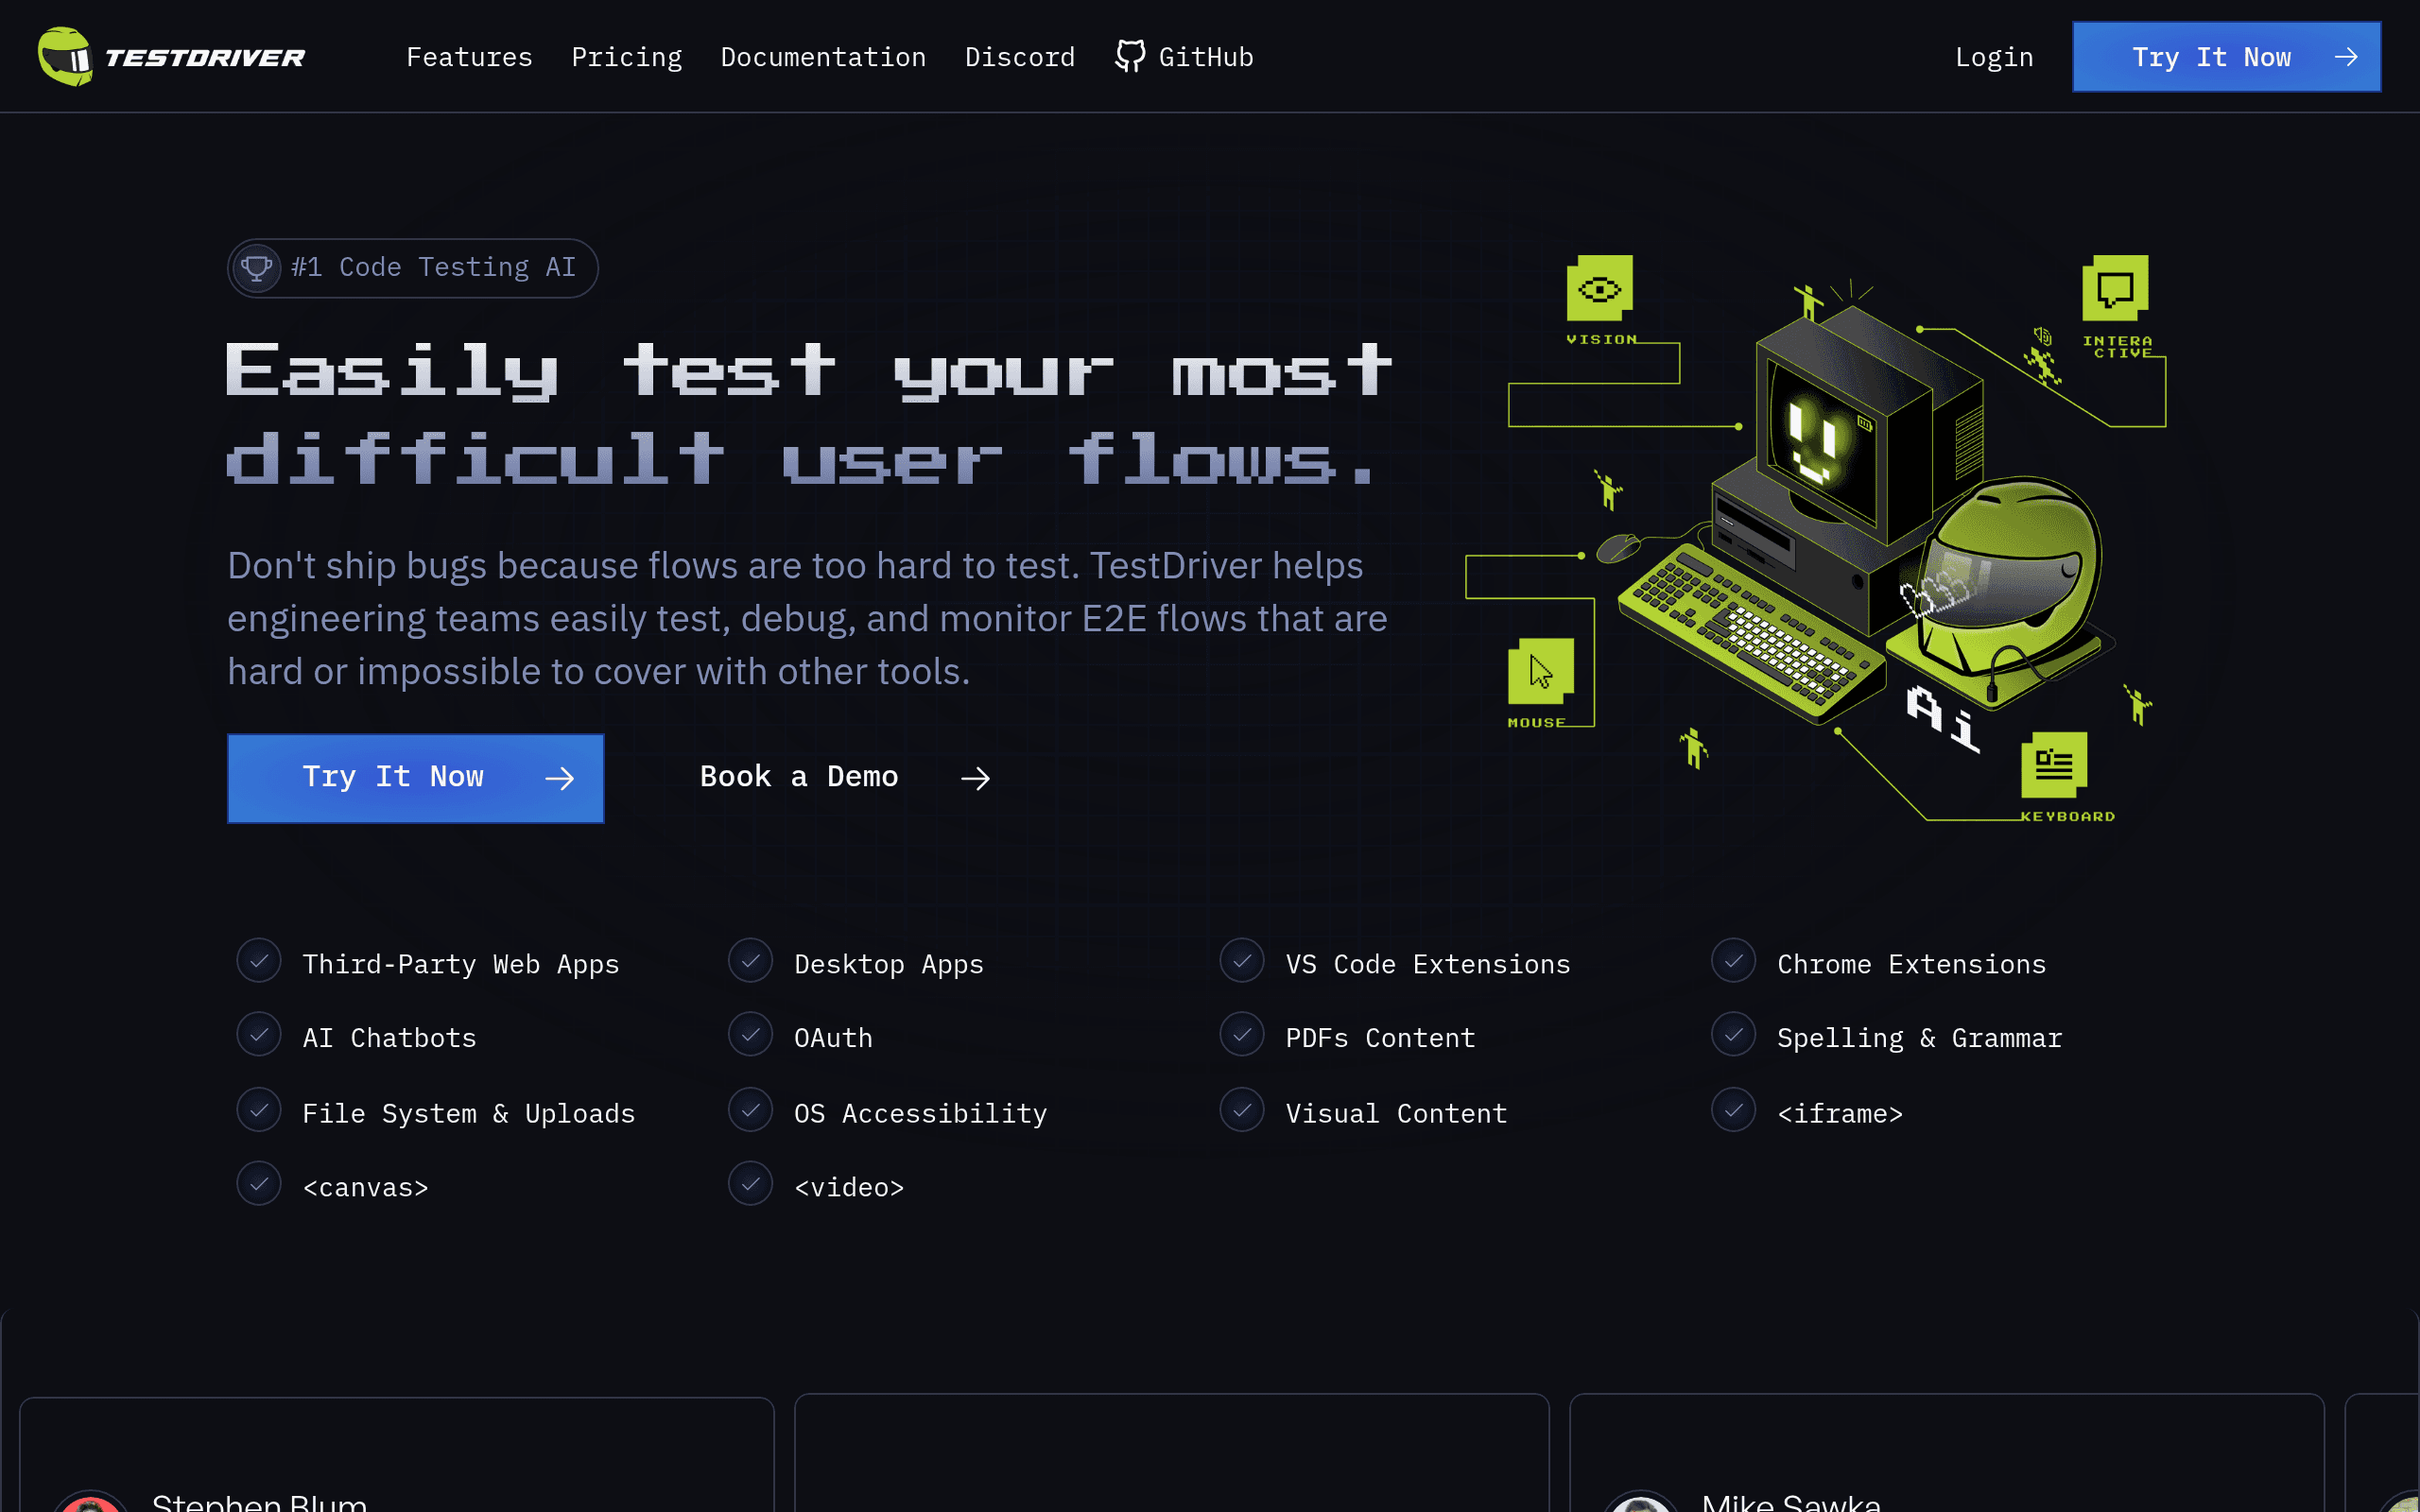Open the Discord link in navigation
The height and width of the screenshot is (1512, 2420).
pos(1019,57)
